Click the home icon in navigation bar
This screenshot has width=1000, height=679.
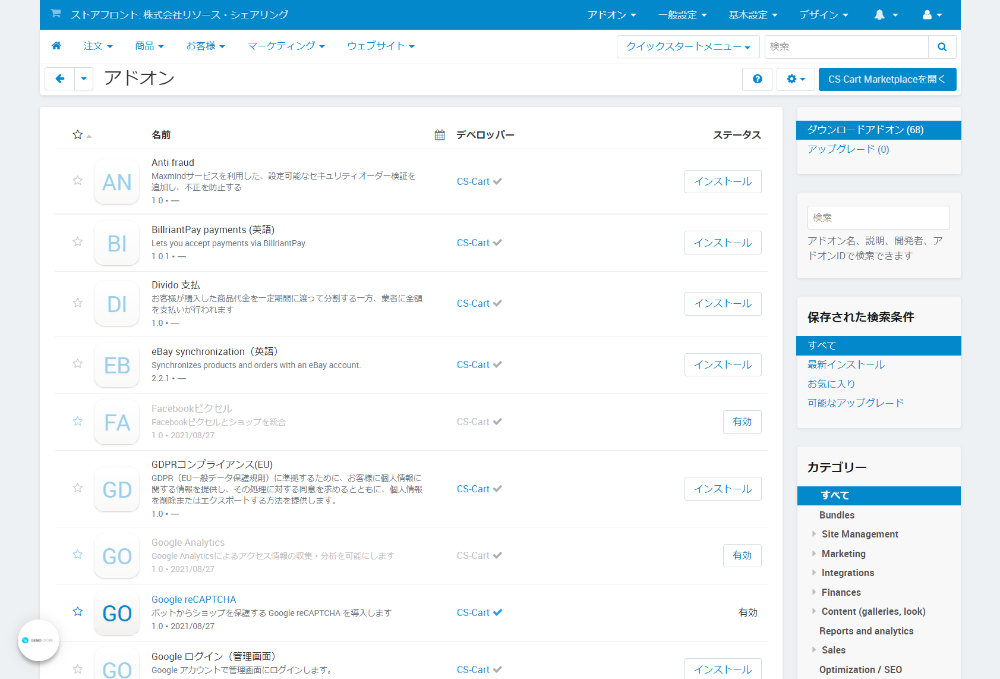(56, 46)
